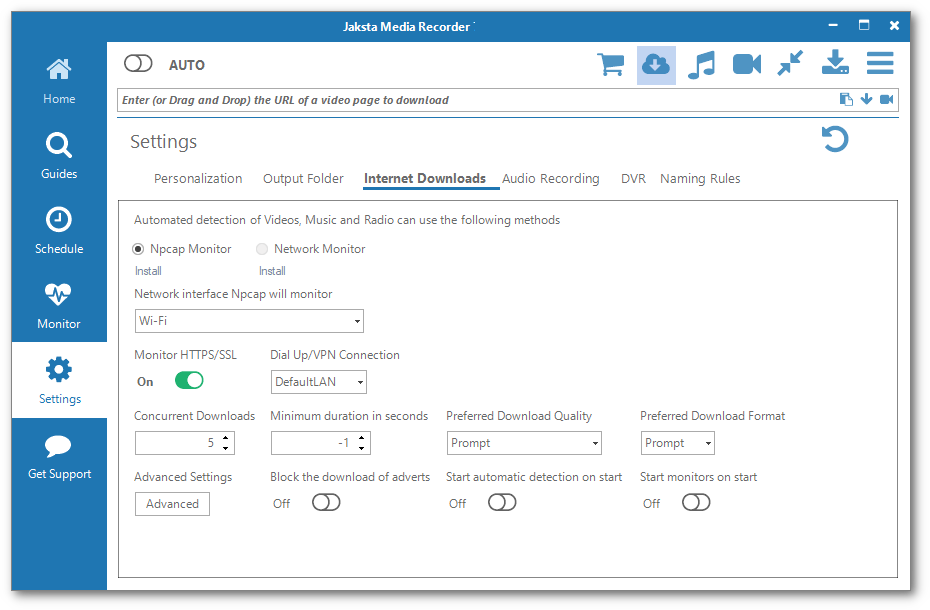This screenshot has height=610, width=930.
Task: Open Get Support chat section
Action: pos(59,456)
